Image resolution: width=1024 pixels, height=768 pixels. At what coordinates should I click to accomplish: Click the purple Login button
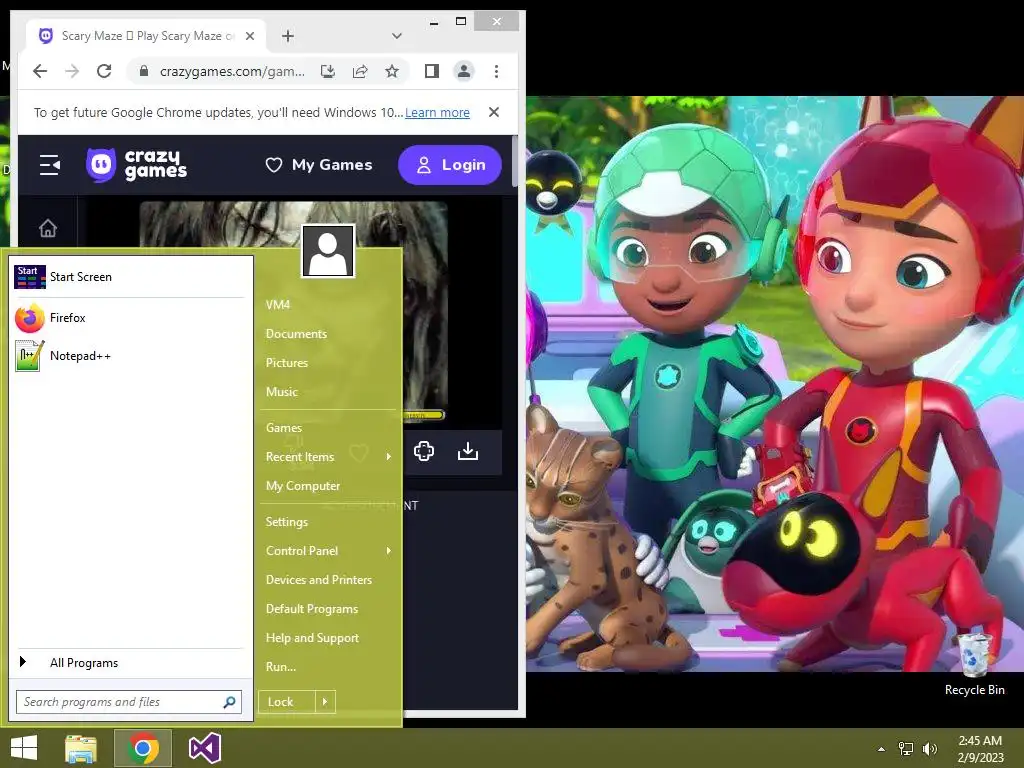coord(450,165)
